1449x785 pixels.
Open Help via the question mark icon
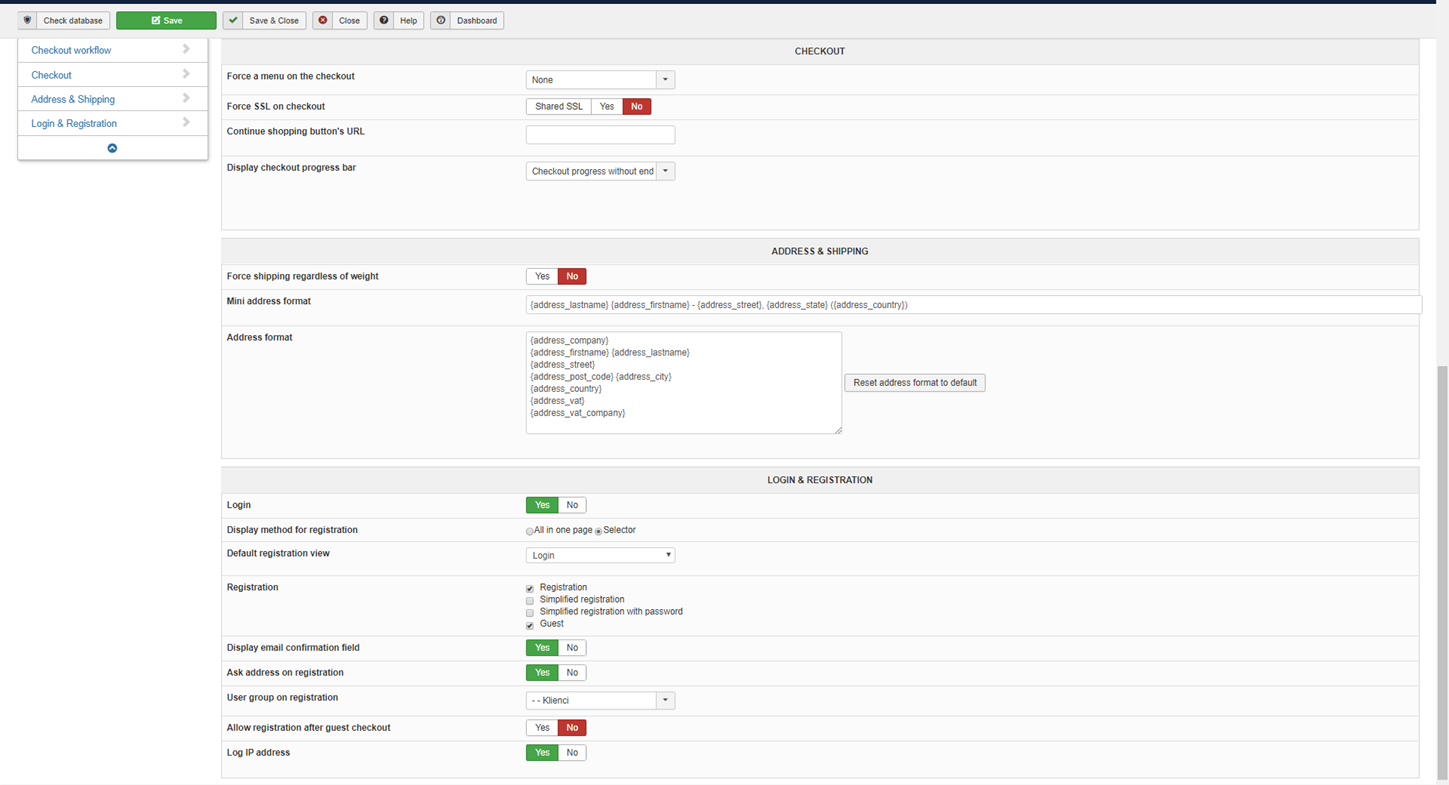[384, 20]
